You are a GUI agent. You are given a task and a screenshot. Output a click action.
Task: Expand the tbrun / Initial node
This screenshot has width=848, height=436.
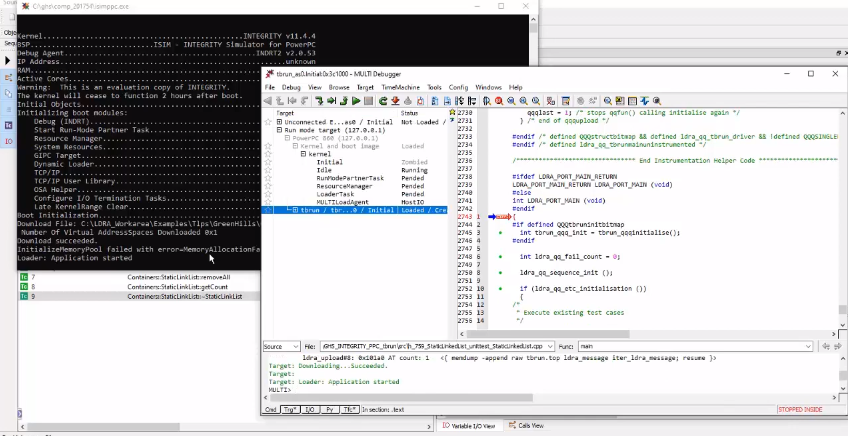[x=296, y=210]
